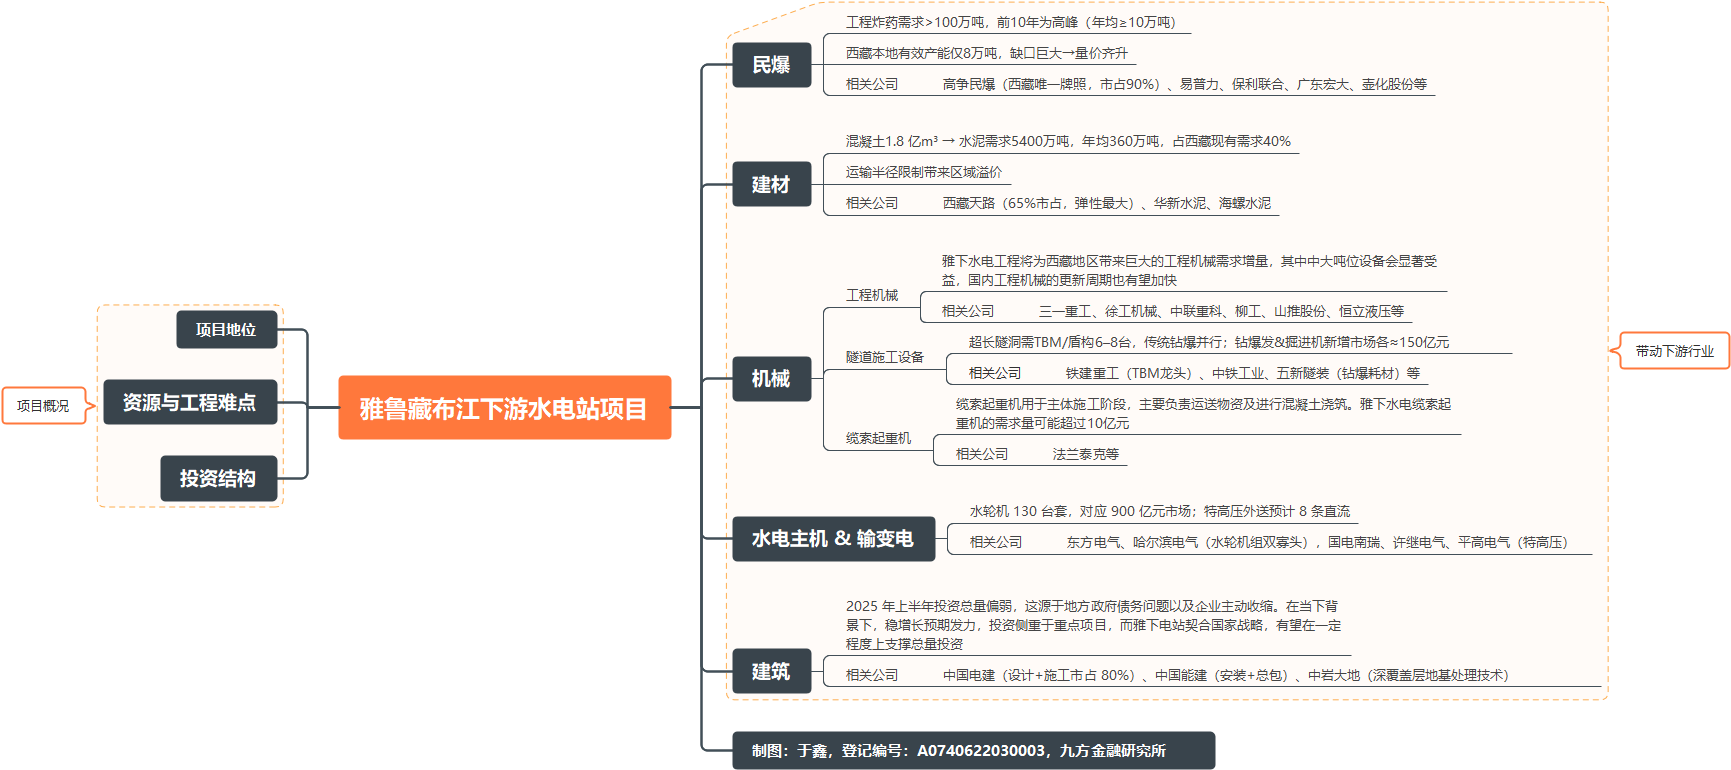The image size is (1731, 770).
Task: Select text 运输半径限制带来区域溢价
Action: coord(924,172)
